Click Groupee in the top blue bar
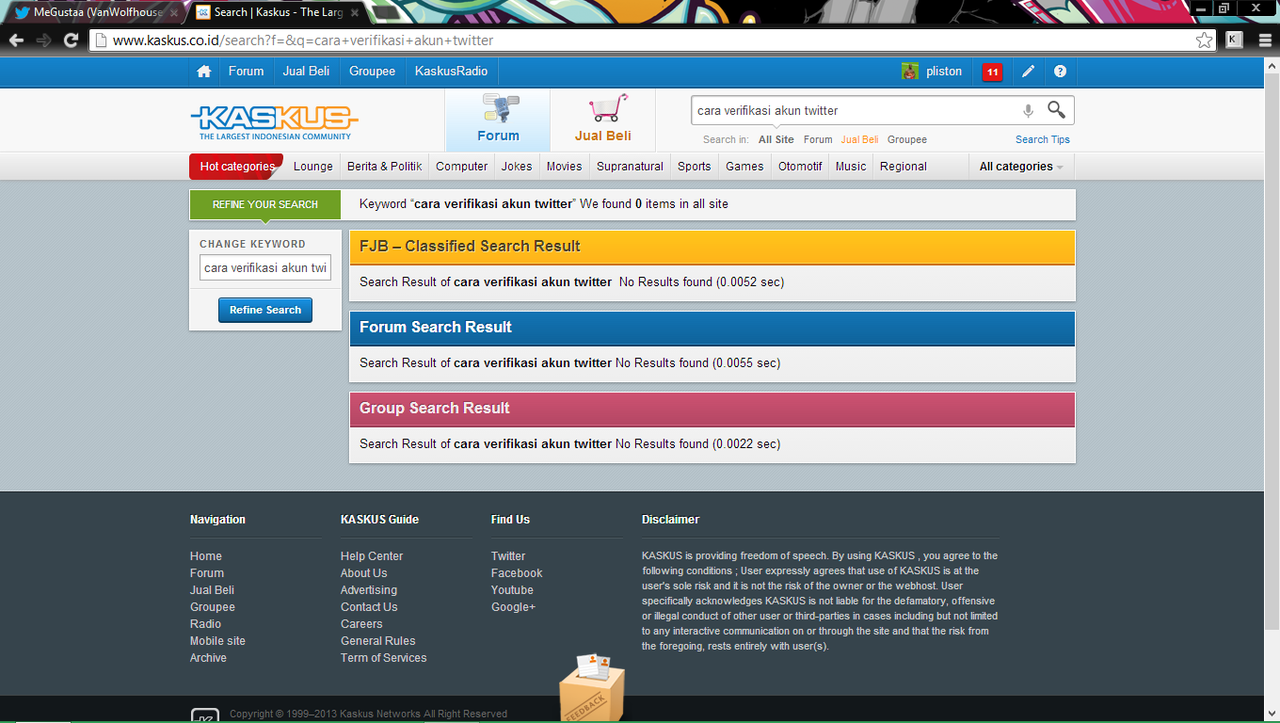Screen dimensions: 1280x723 coord(372,71)
